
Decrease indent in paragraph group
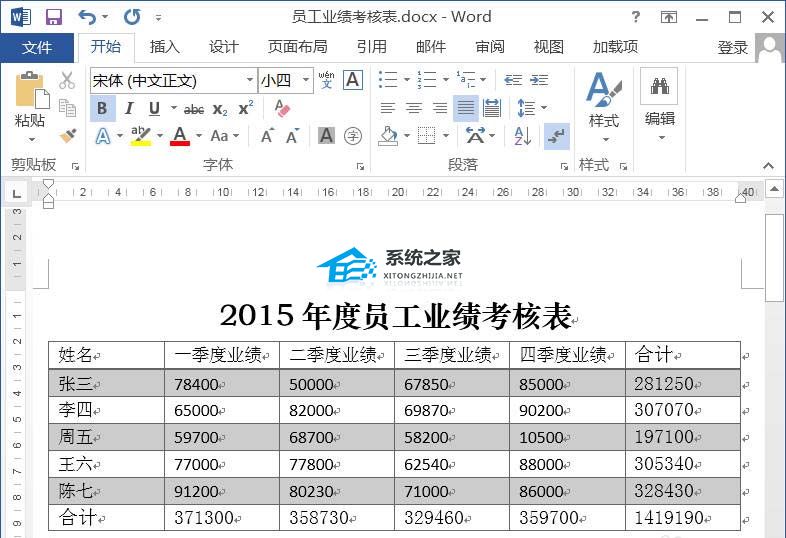pyautogui.click(x=513, y=80)
